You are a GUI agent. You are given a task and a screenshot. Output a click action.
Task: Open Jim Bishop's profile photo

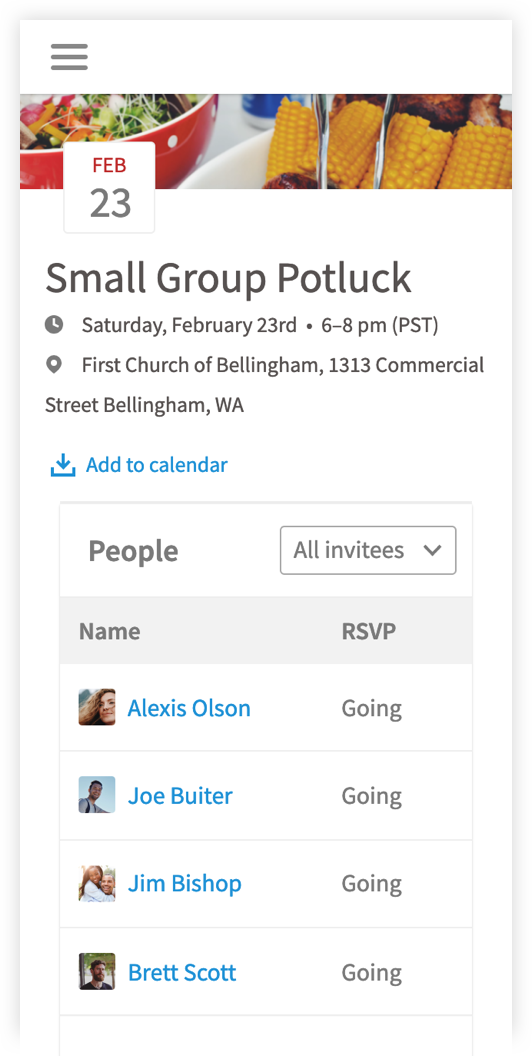tap(97, 883)
